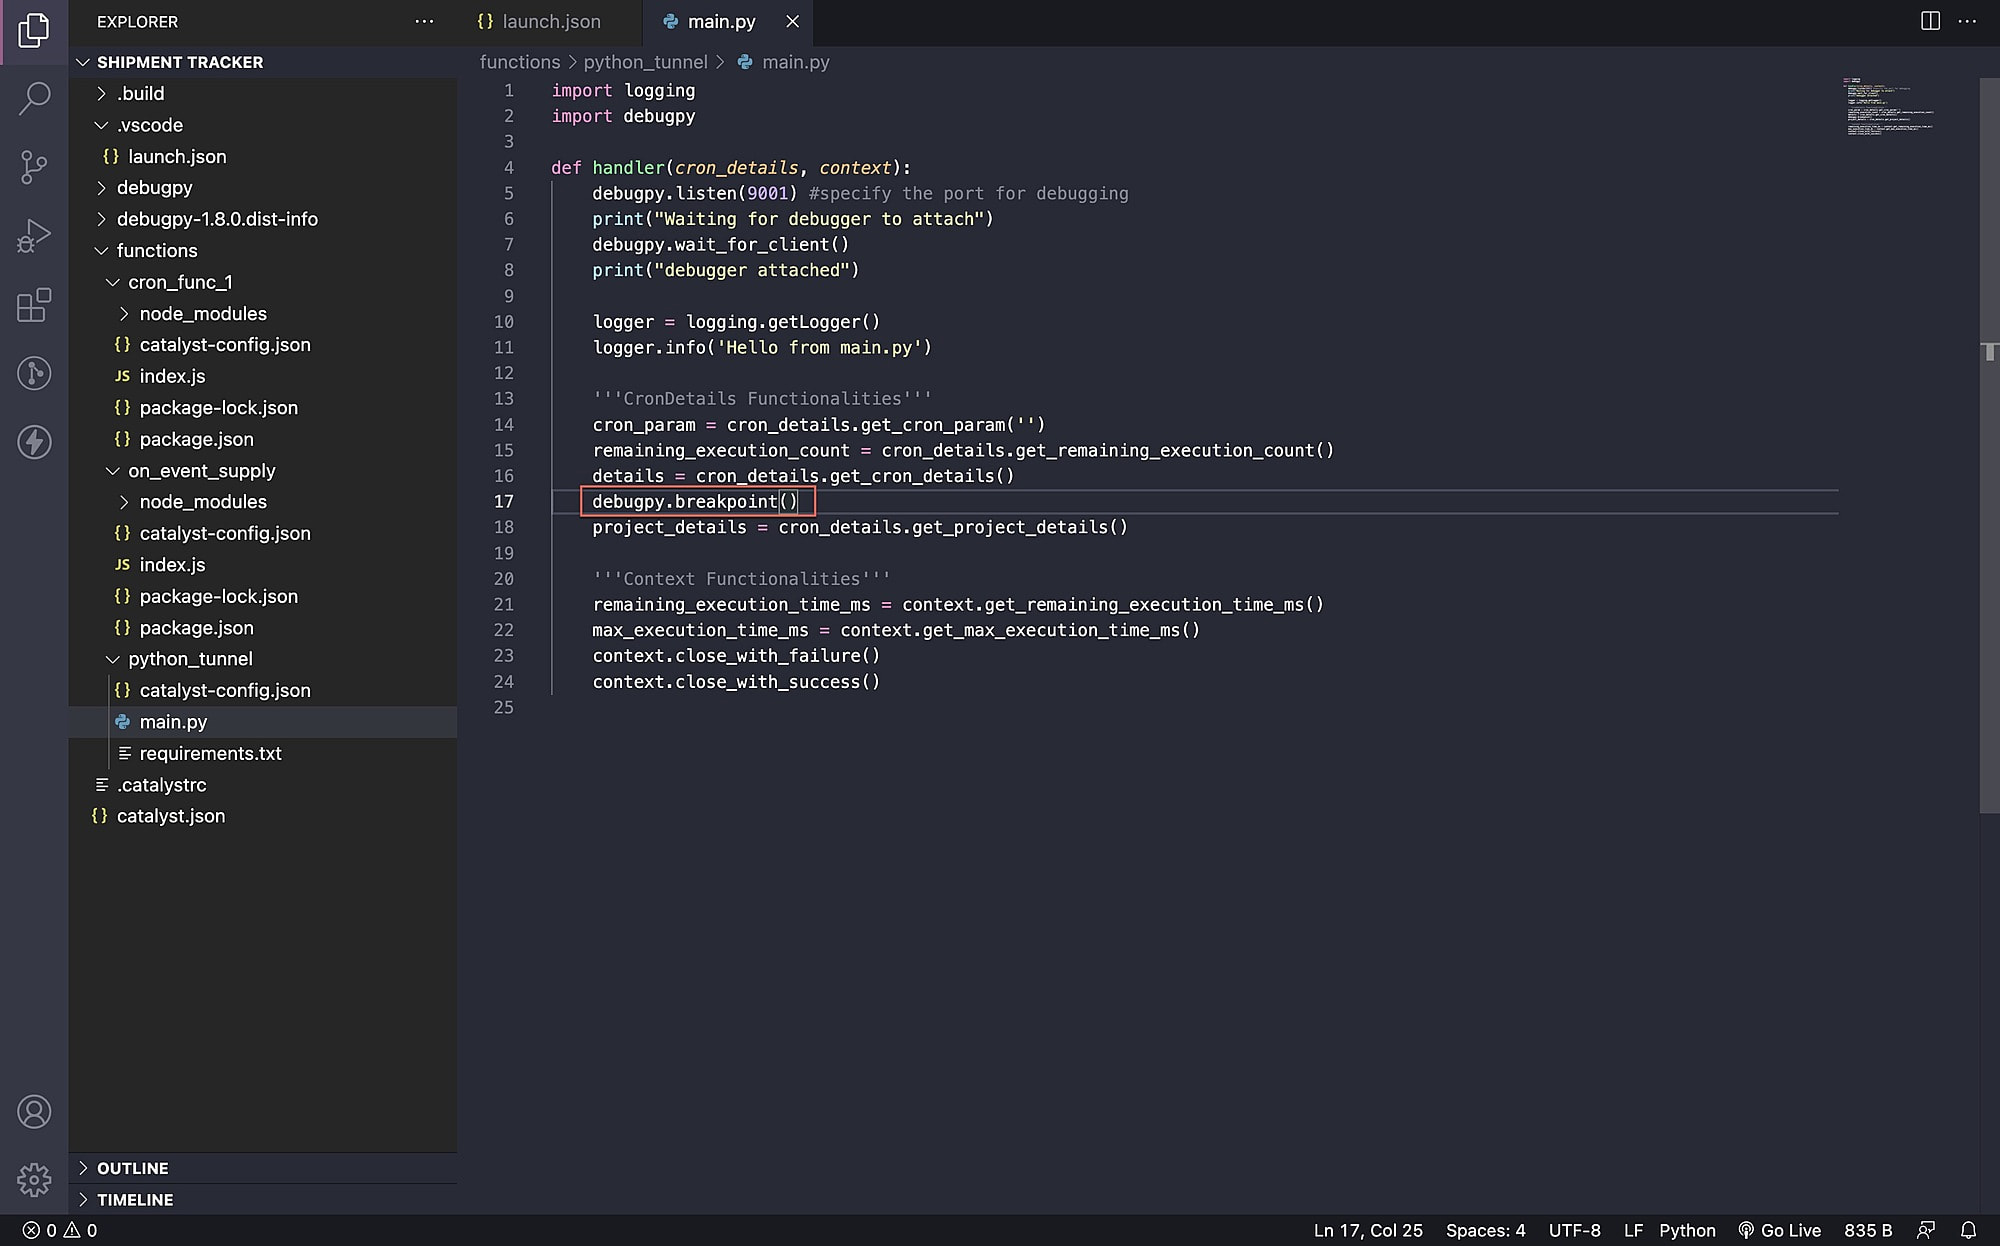Expand the OUTLINE section

[264, 1168]
